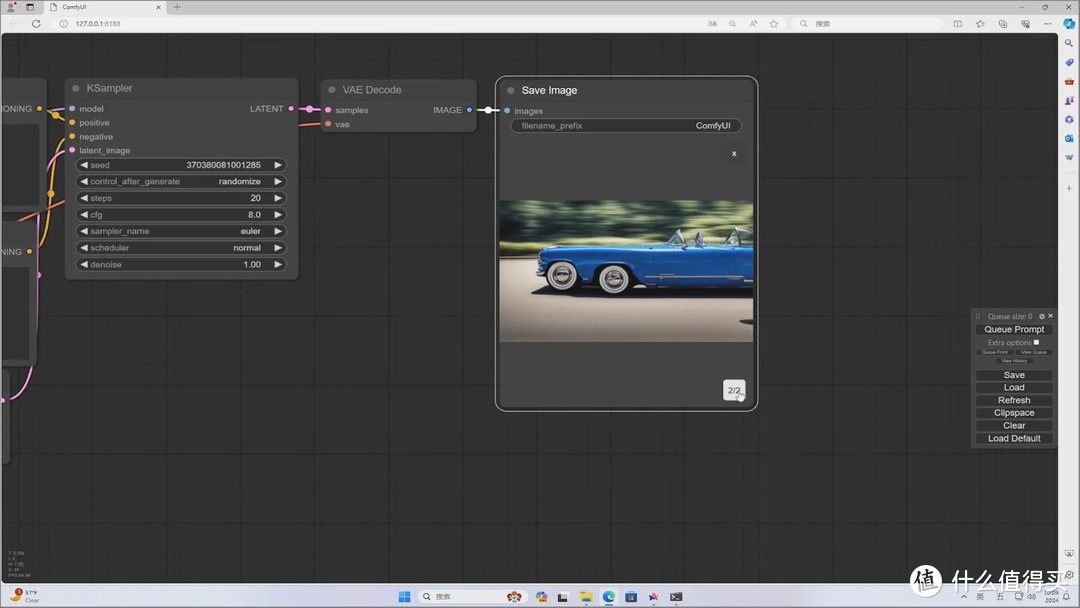This screenshot has width=1080, height=608.
Task: Decrease the seed value with left arrow
Action: (84, 165)
